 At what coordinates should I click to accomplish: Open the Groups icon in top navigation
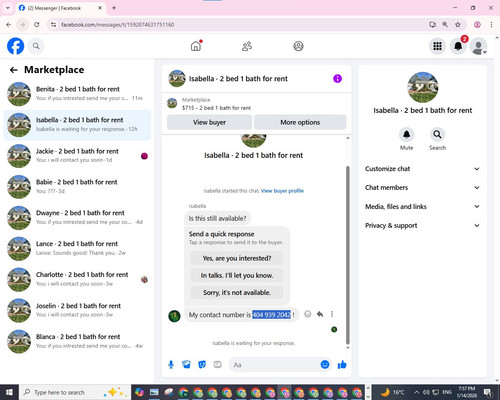[298, 46]
